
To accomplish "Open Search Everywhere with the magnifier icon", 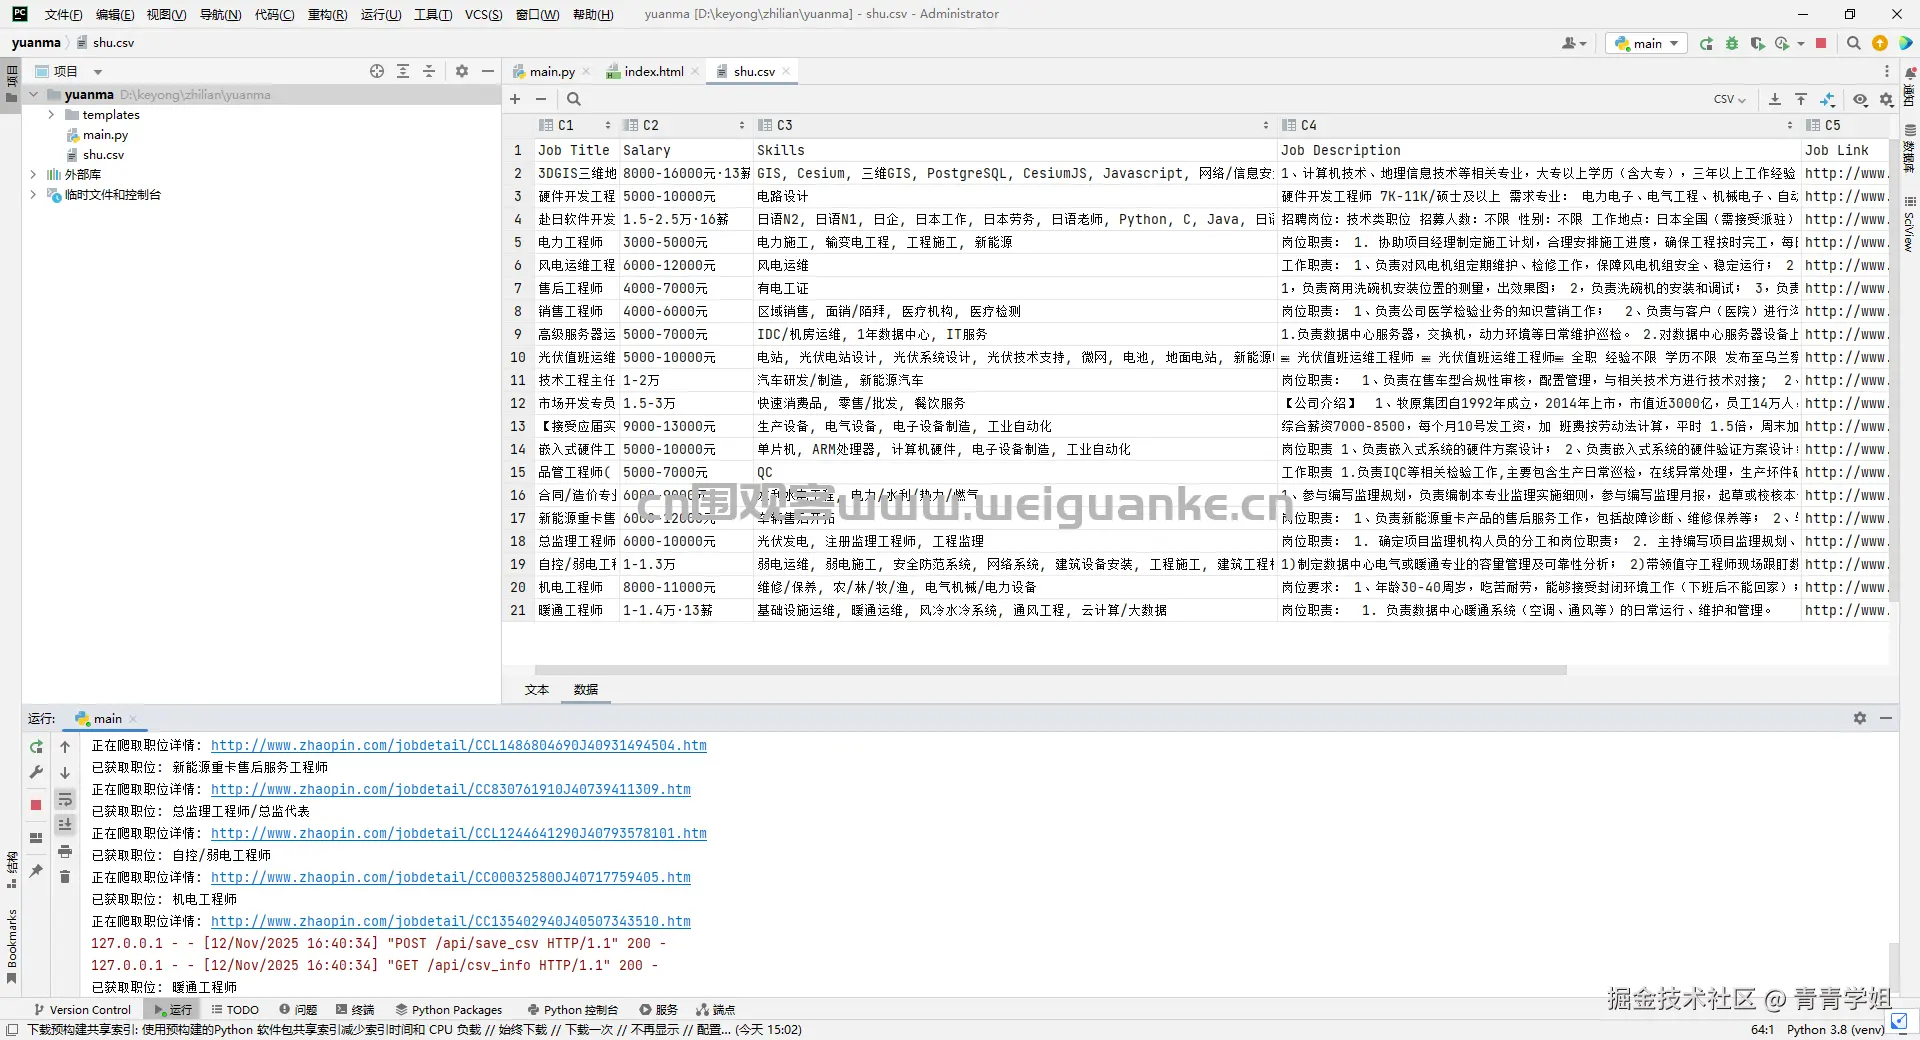I will coord(1853,43).
